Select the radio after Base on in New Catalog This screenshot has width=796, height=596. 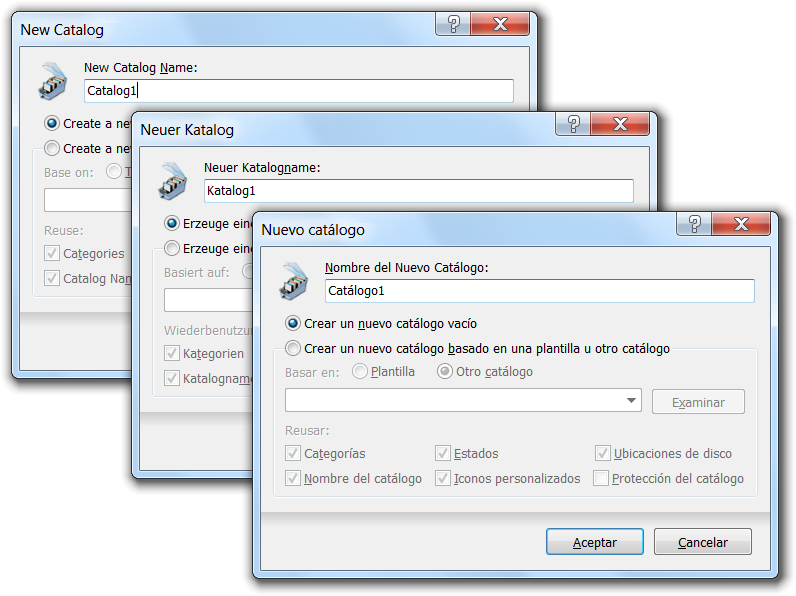(114, 172)
